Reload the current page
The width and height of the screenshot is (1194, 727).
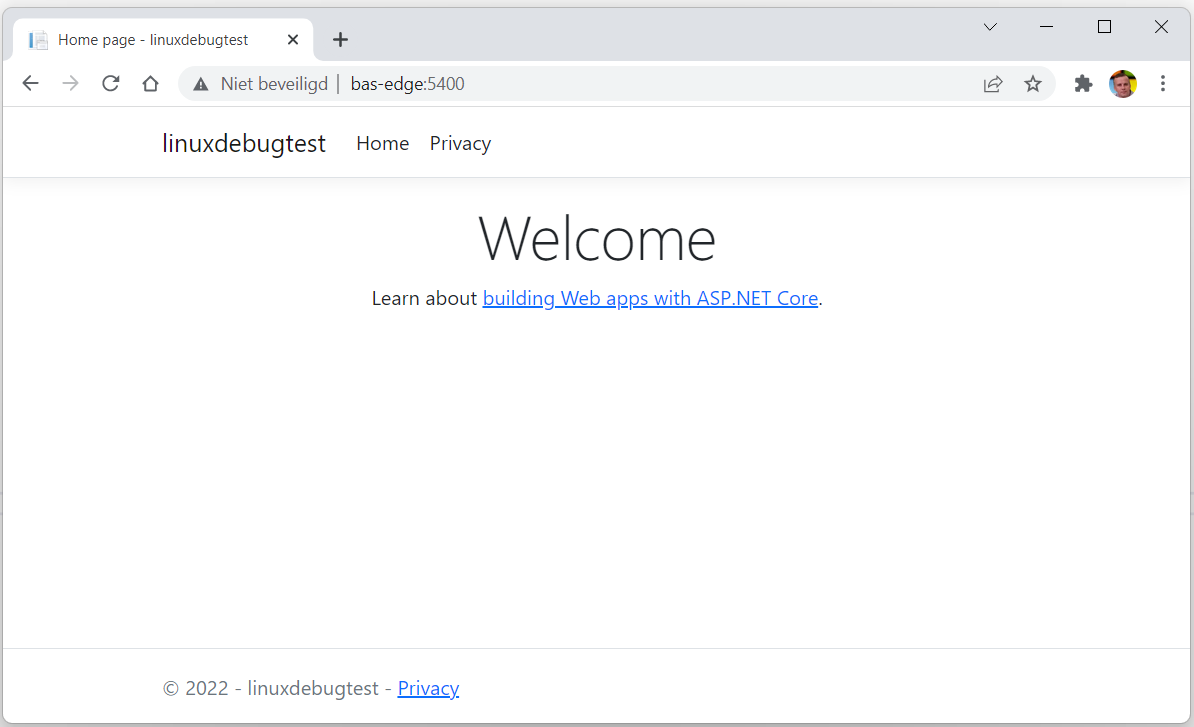[111, 84]
